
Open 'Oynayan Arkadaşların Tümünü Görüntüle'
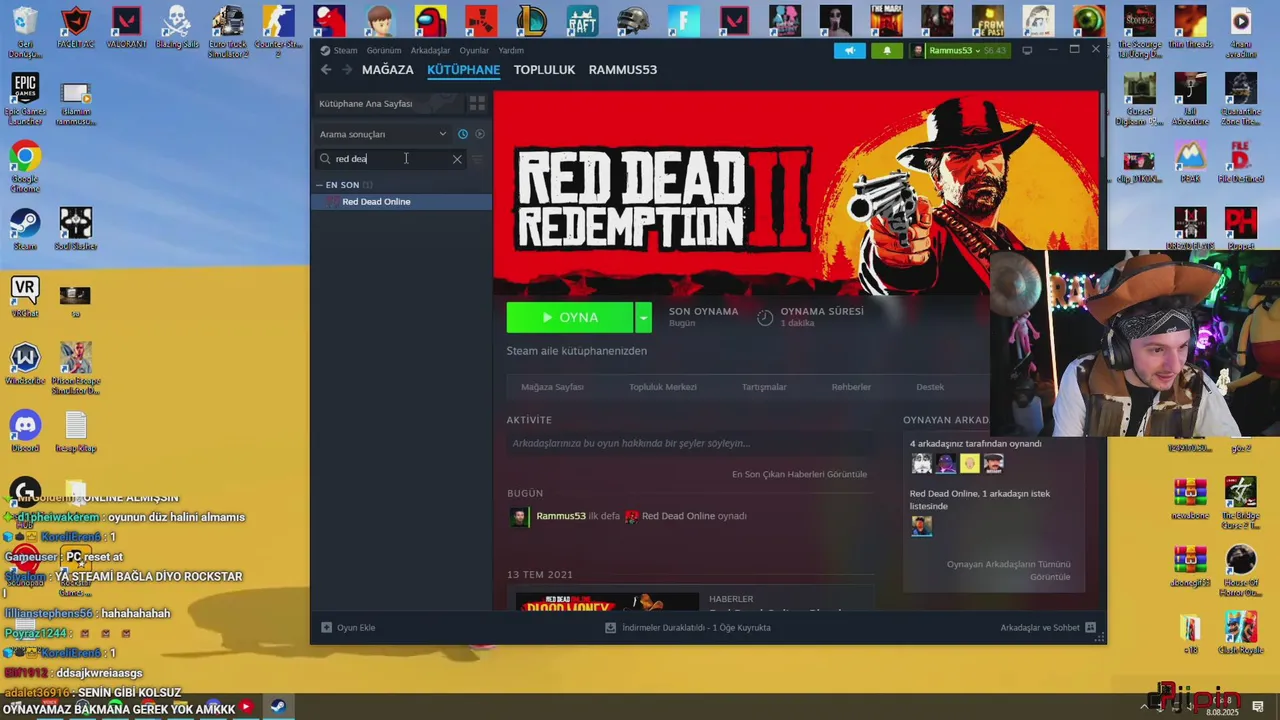coord(1008,570)
